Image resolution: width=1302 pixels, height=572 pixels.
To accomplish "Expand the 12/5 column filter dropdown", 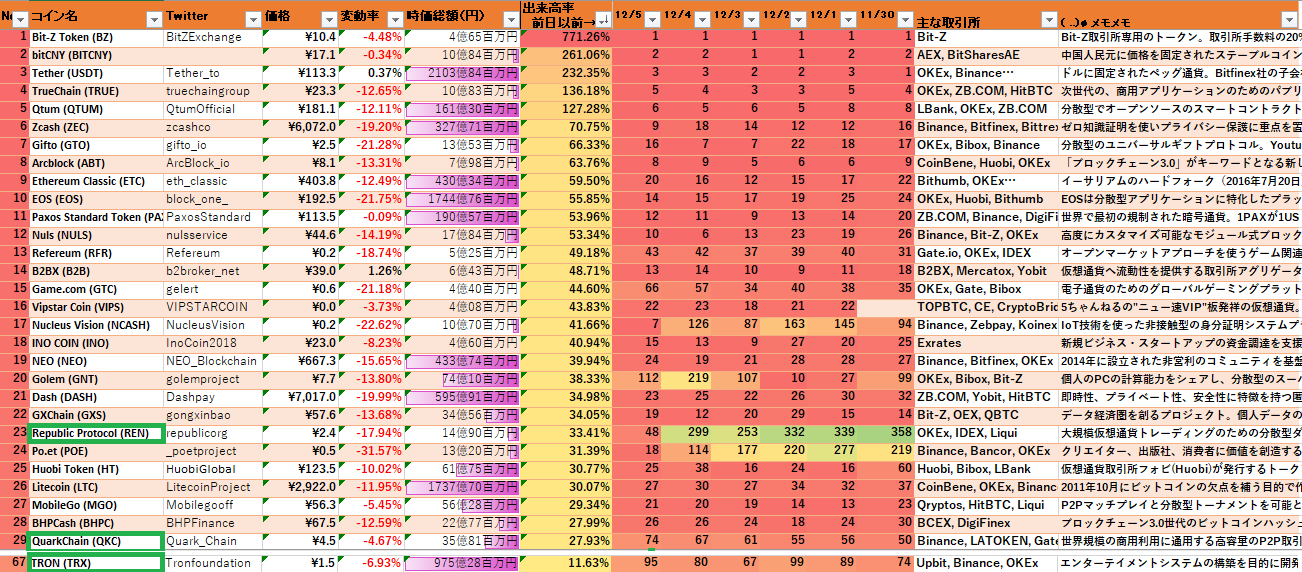I will click(651, 21).
